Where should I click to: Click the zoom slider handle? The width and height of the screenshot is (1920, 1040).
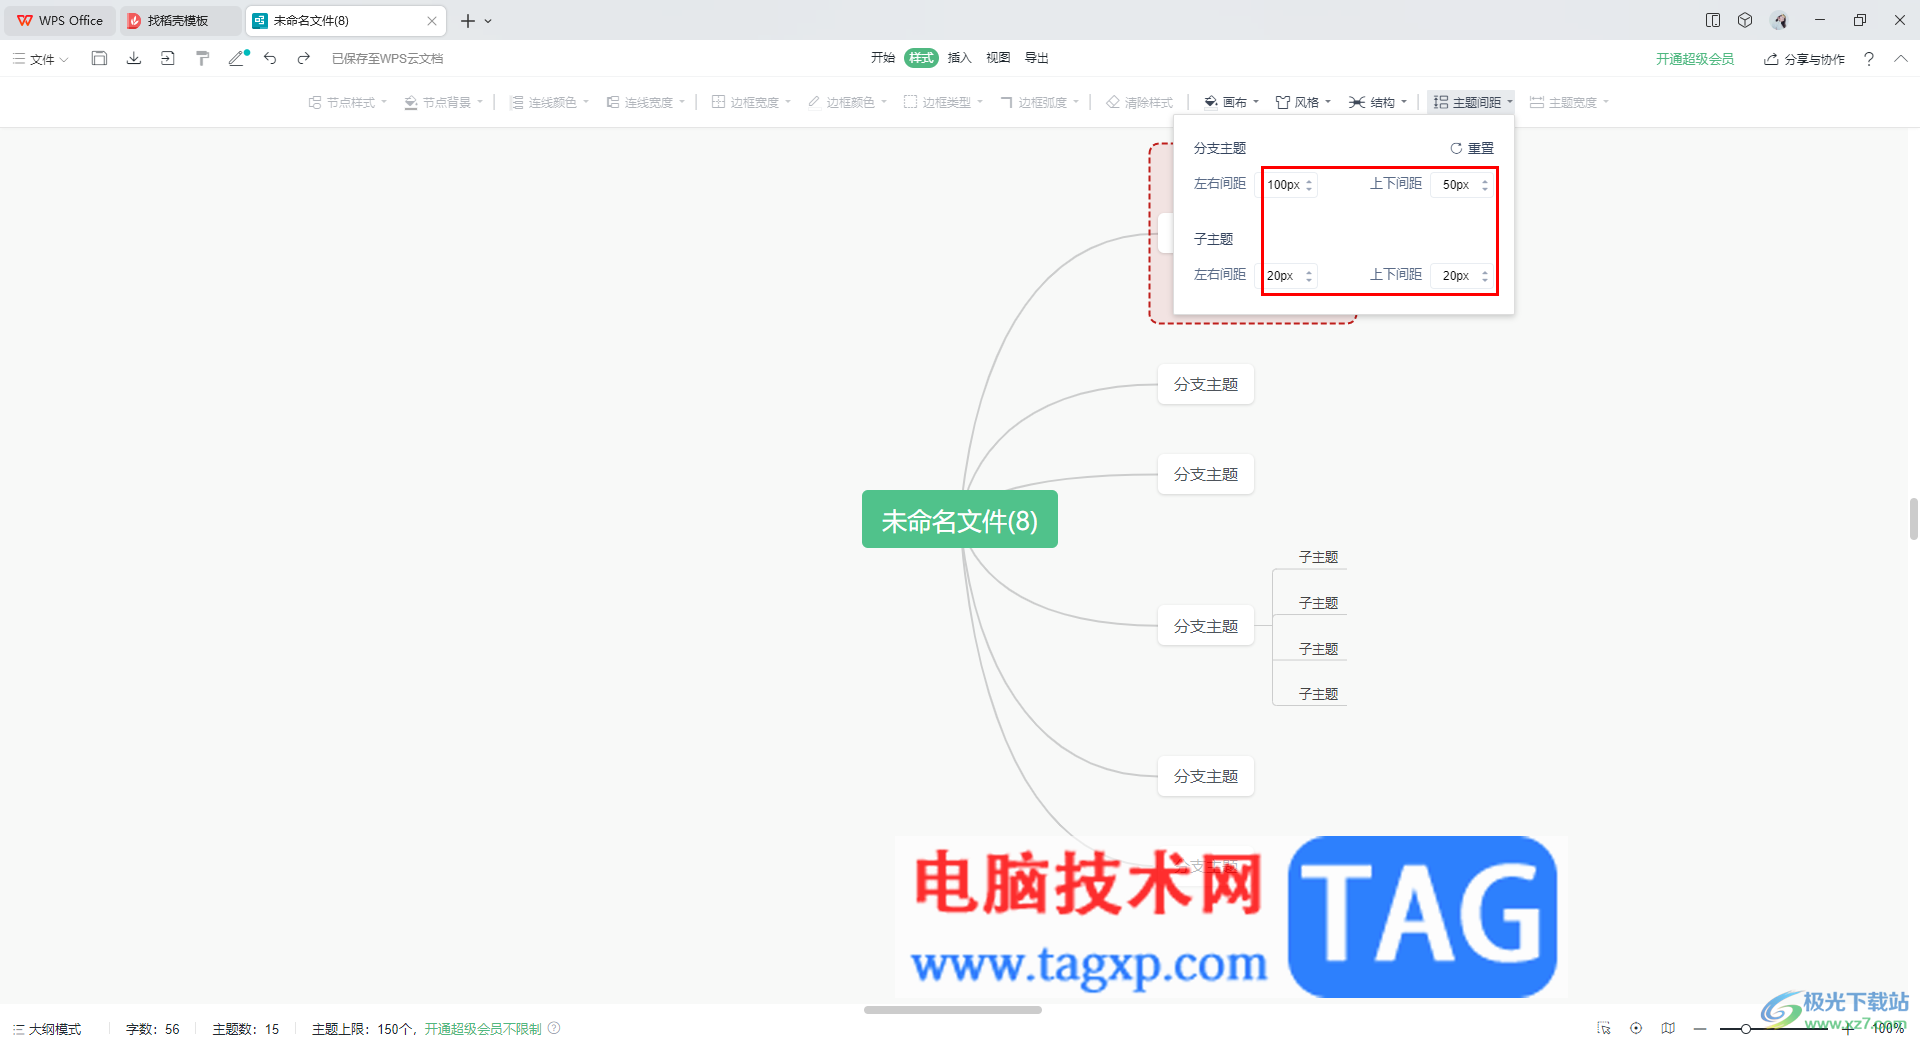coord(1746,1028)
